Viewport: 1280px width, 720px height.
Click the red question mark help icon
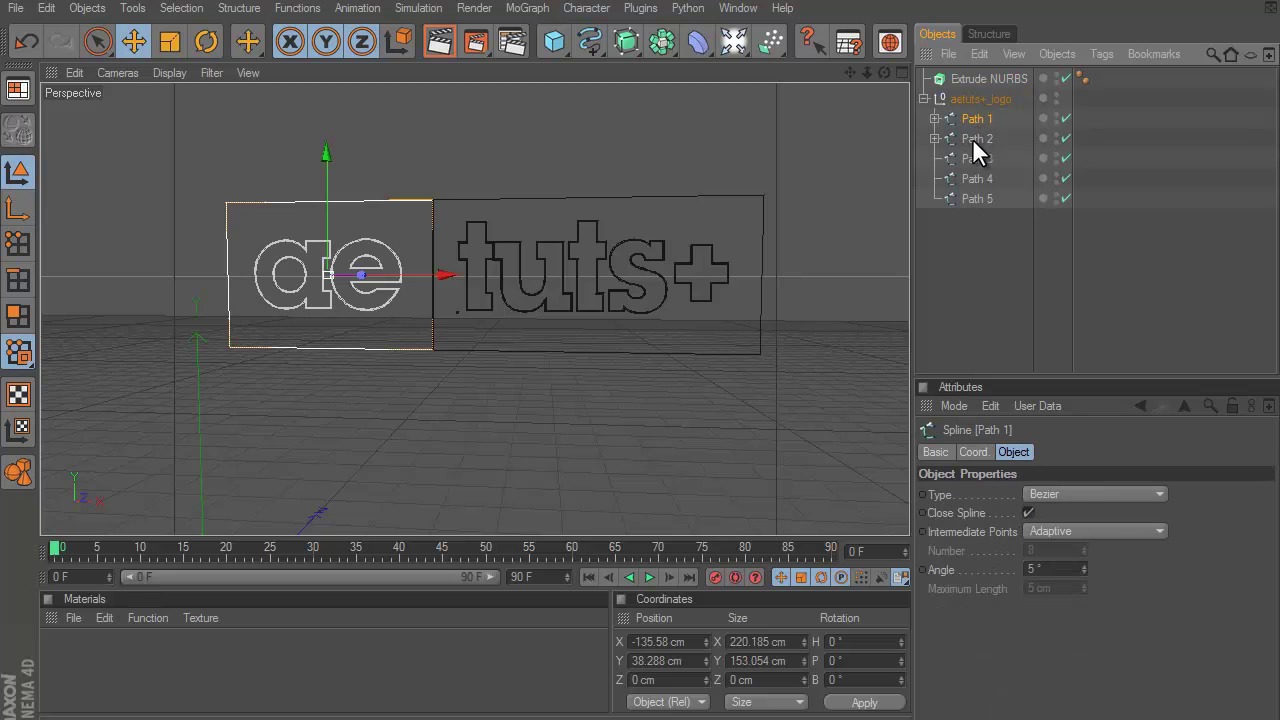click(x=810, y=42)
